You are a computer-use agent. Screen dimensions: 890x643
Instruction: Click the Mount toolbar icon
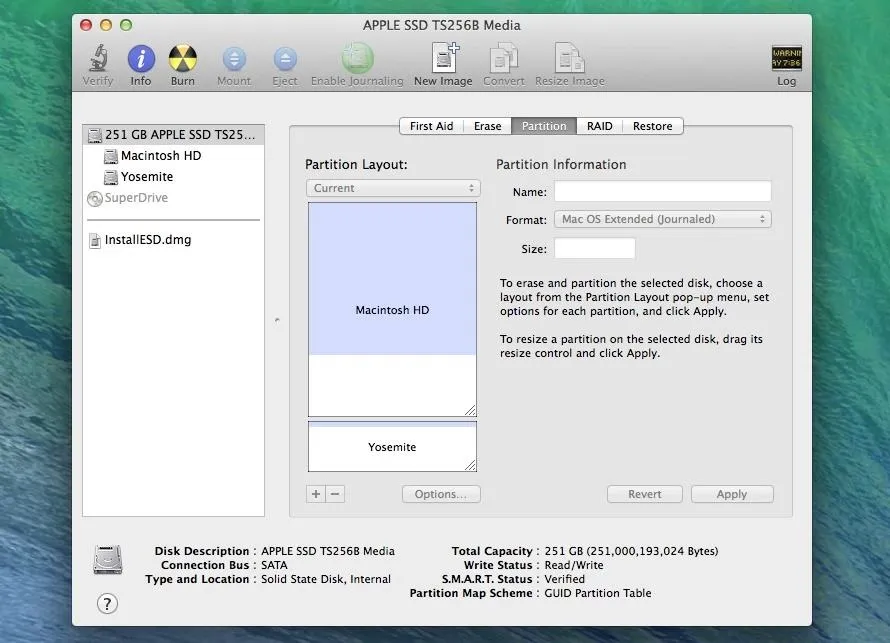tap(234, 58)
